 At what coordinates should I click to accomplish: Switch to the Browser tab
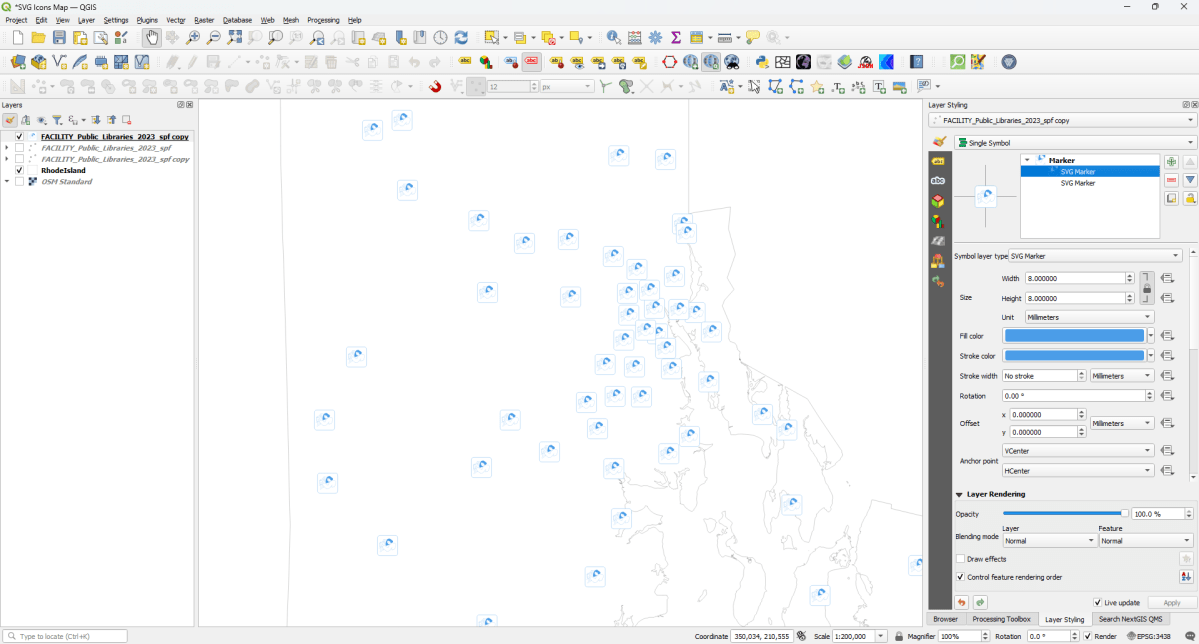click(x=945, y=619)
